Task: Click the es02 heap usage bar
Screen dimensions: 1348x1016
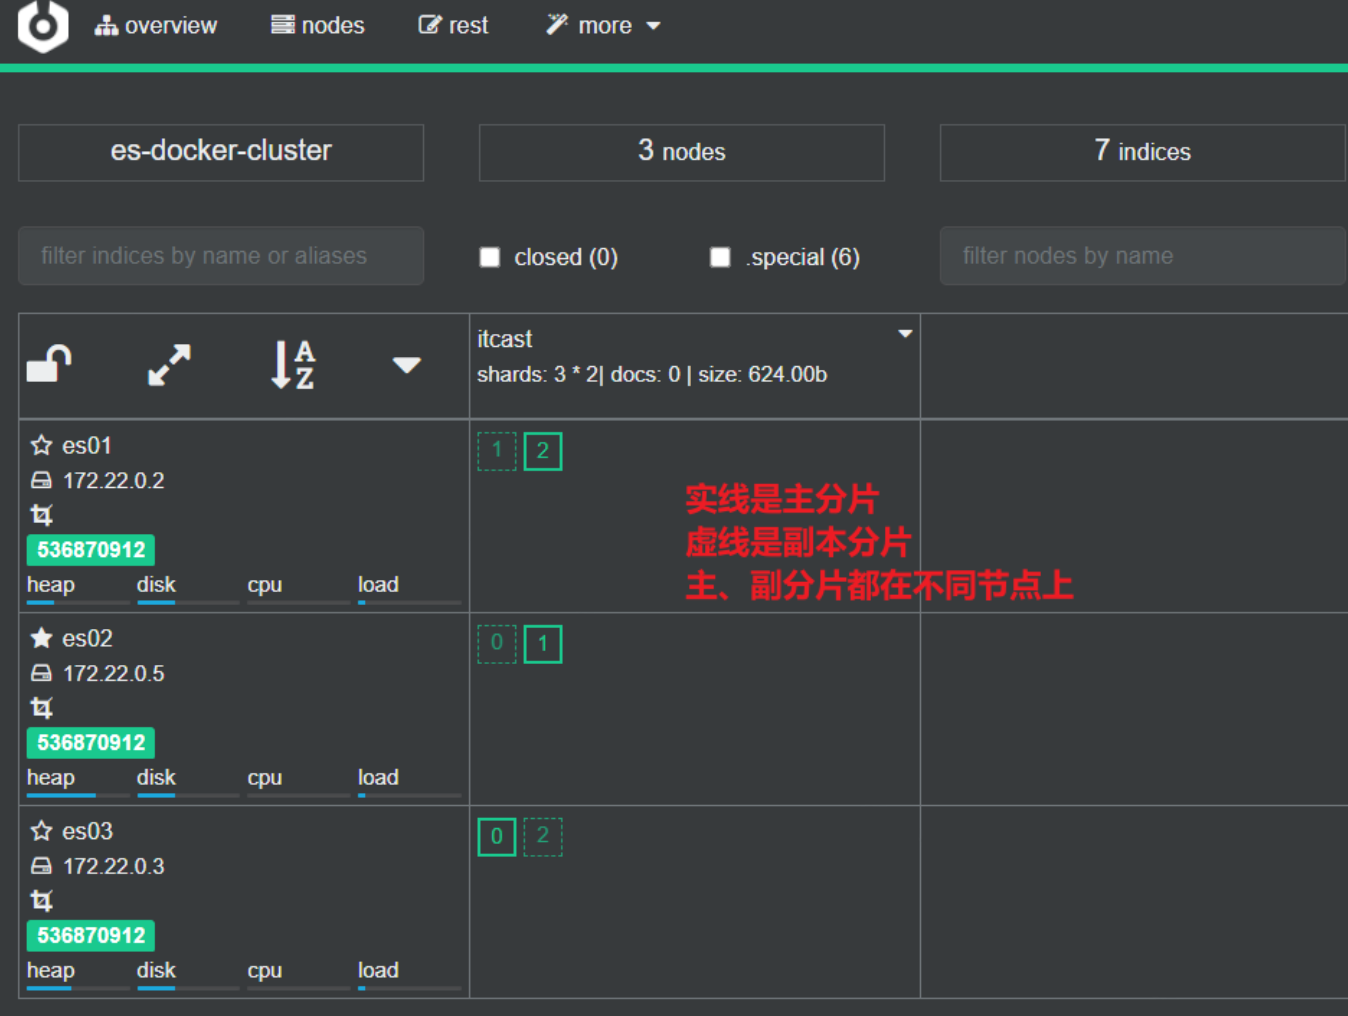Action: (x=77, y=795)
